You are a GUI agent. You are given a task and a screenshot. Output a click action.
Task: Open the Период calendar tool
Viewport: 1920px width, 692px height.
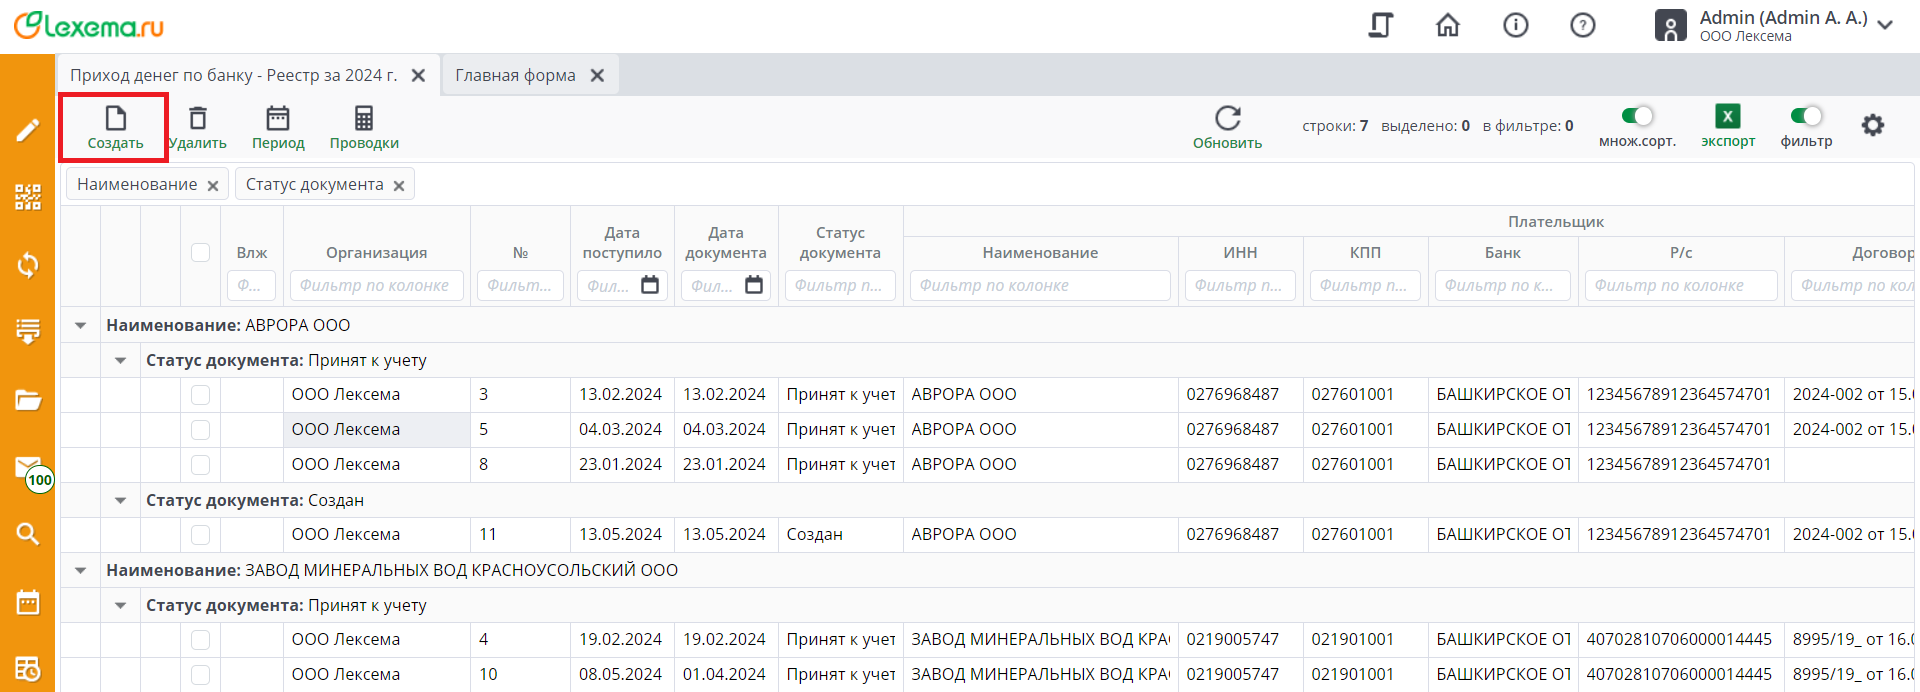coord(278,119)
